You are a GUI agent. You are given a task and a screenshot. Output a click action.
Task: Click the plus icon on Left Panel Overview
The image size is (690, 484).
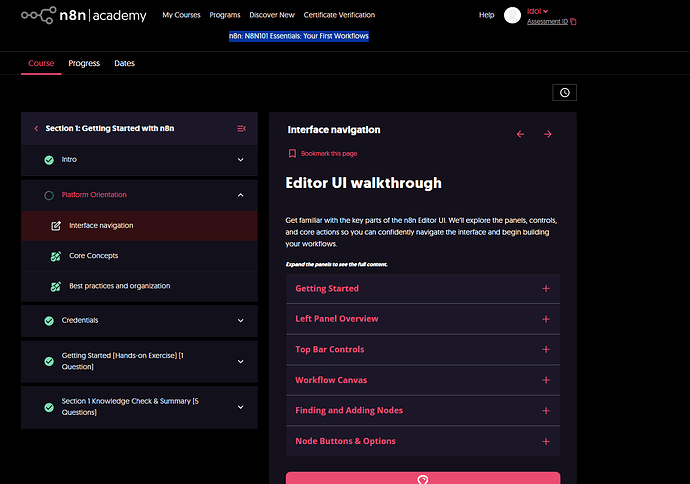(546, 319)
